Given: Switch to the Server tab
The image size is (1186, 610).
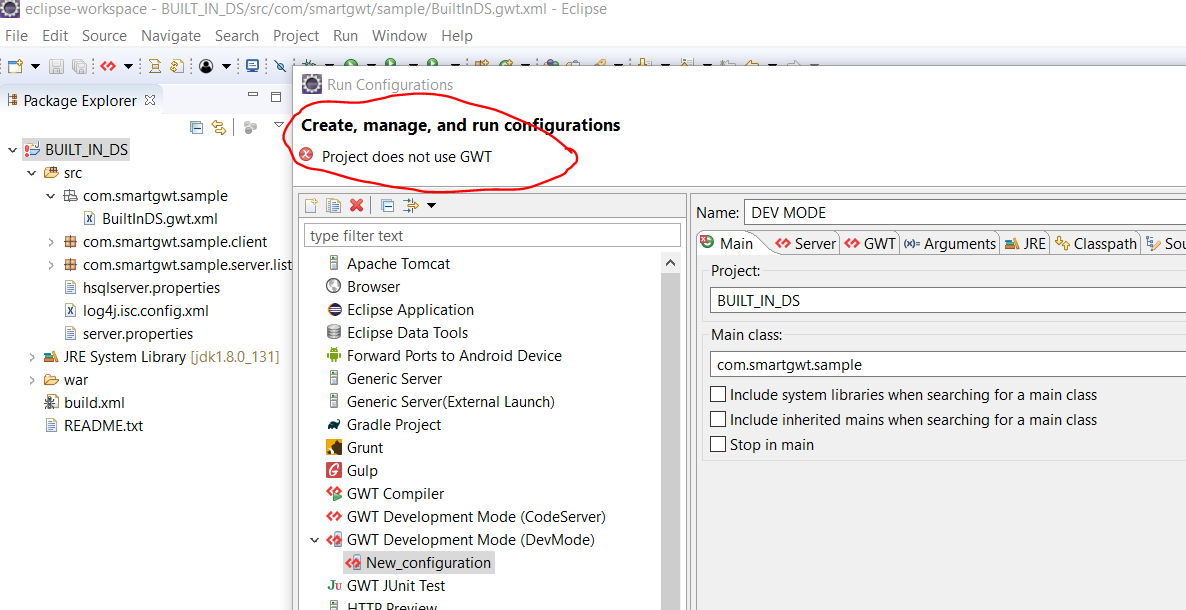Looking at the screenshot, I should (806, 243).
